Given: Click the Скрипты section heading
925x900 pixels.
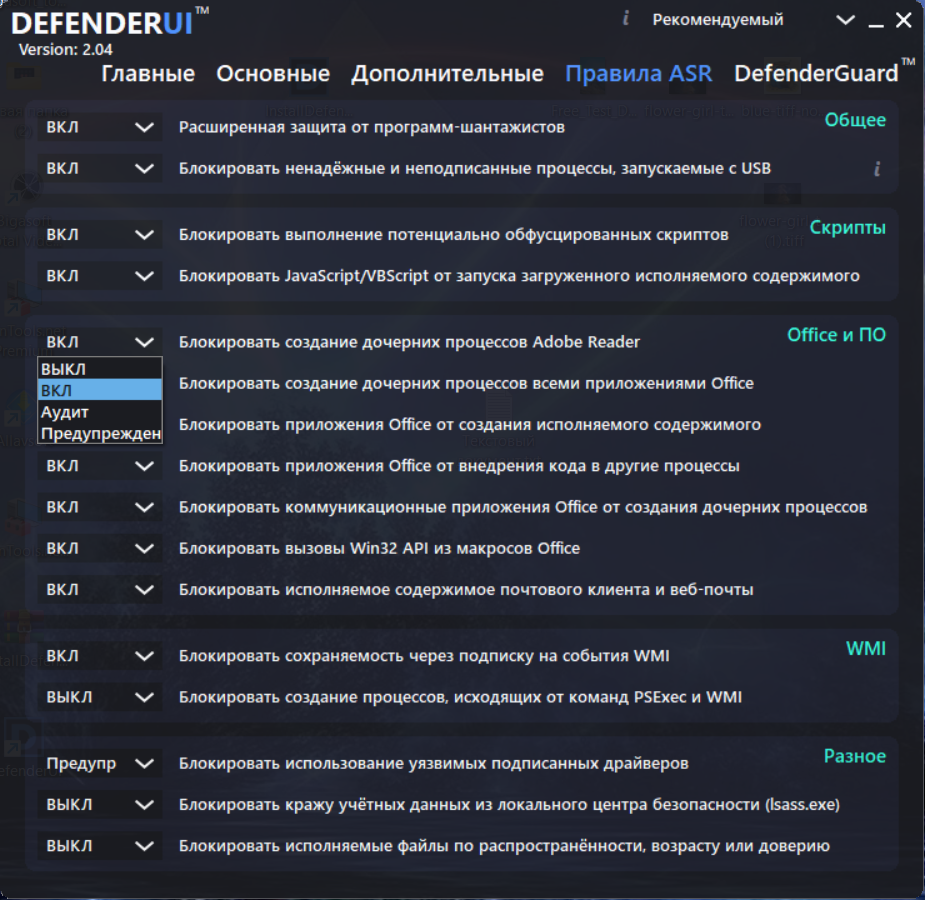Looking at the screenshot, I should (847, 228).
